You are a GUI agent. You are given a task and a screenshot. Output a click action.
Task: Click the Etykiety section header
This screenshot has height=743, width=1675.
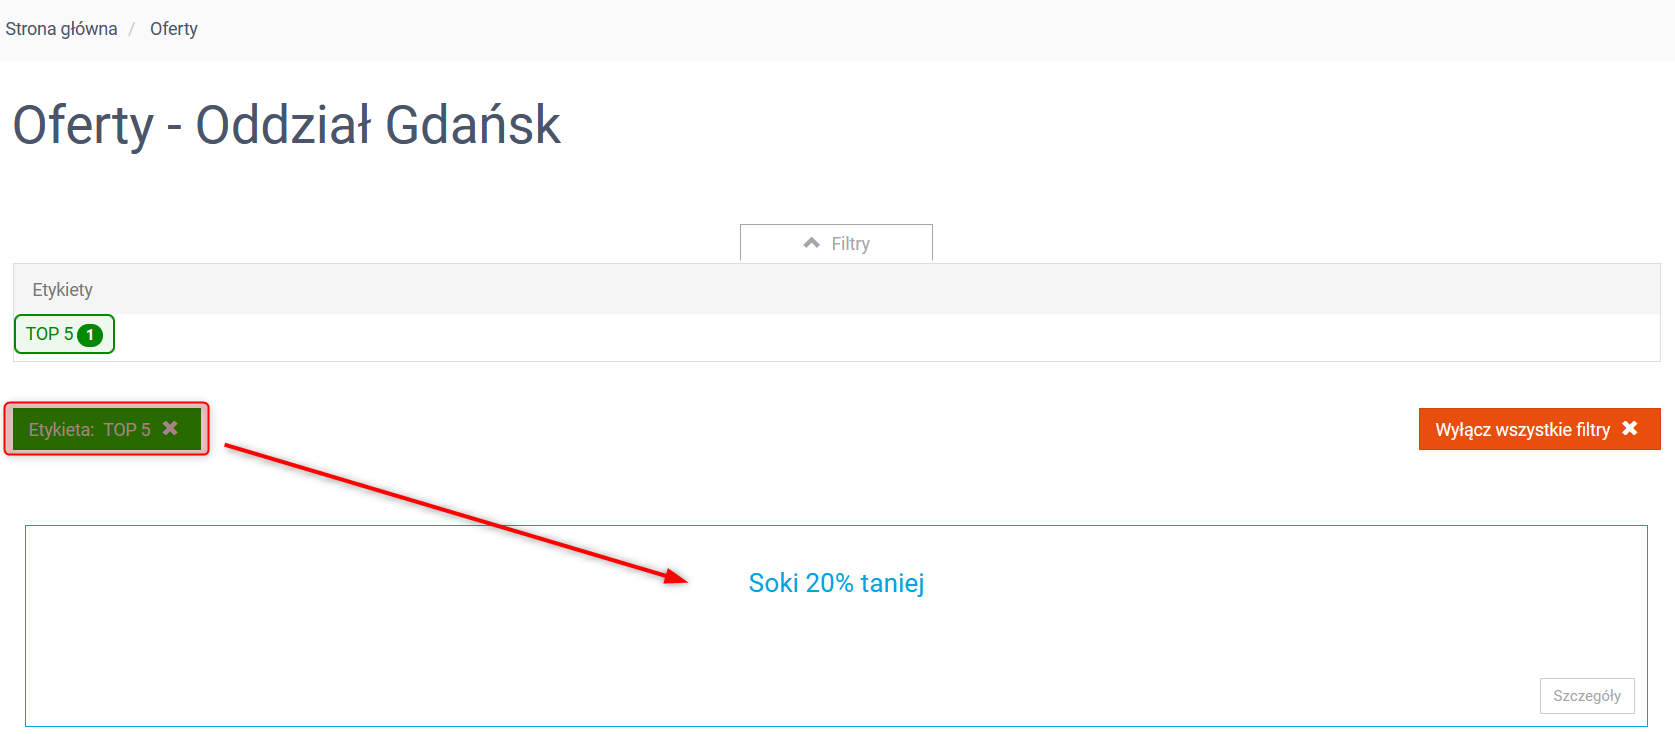pos(836,289)
